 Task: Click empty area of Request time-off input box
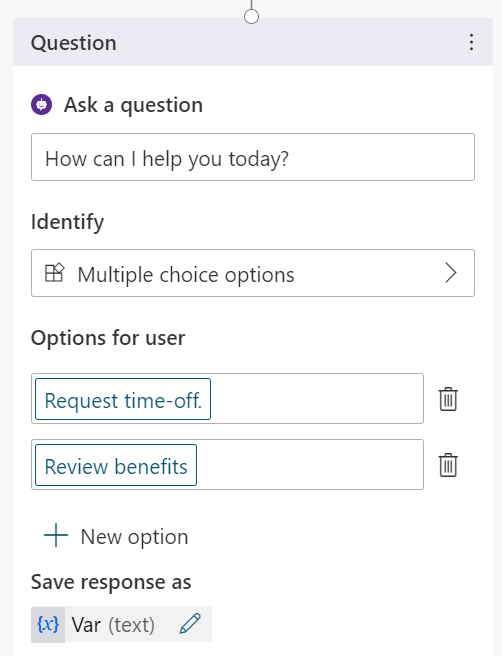tap(317, 399)
